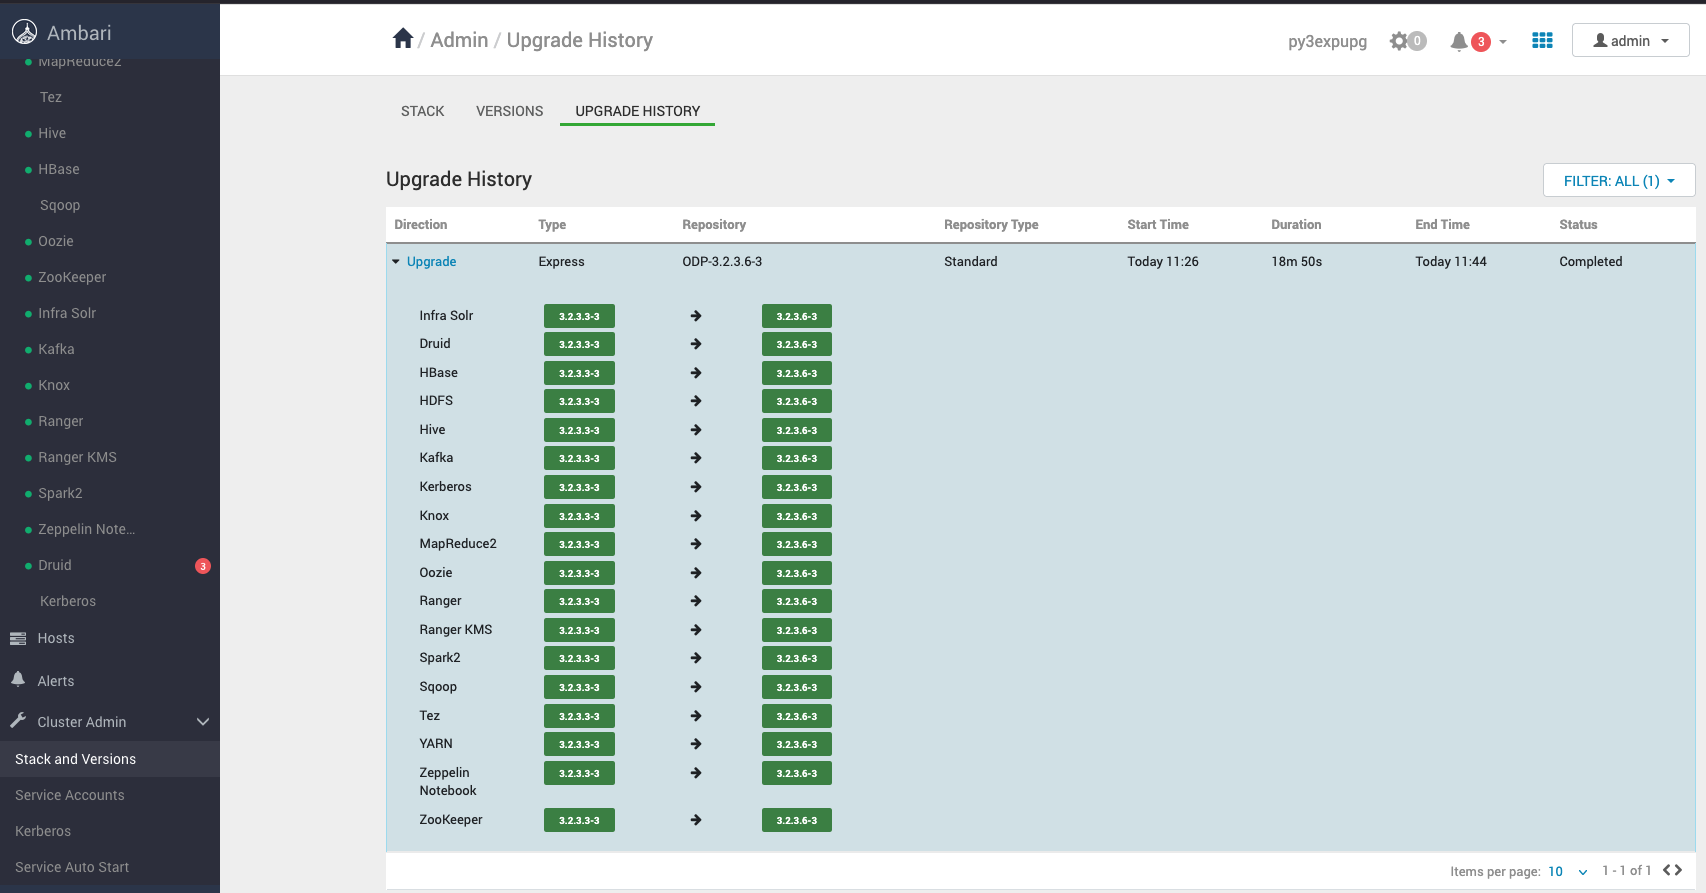Viewport: 1706px width, 893px height.
Task: Click the 18m 50s duration cell
Action: (1297, 262)
